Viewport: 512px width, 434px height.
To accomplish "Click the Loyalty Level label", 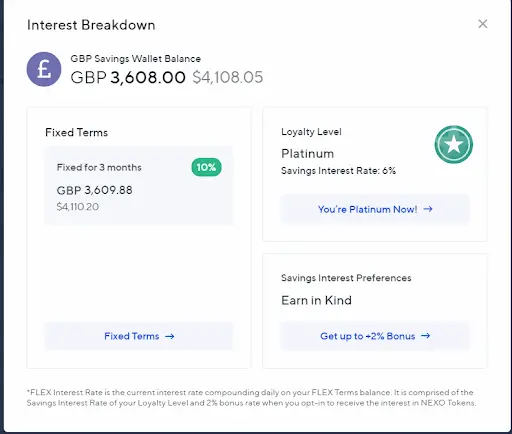I will (x=311, y=132).
